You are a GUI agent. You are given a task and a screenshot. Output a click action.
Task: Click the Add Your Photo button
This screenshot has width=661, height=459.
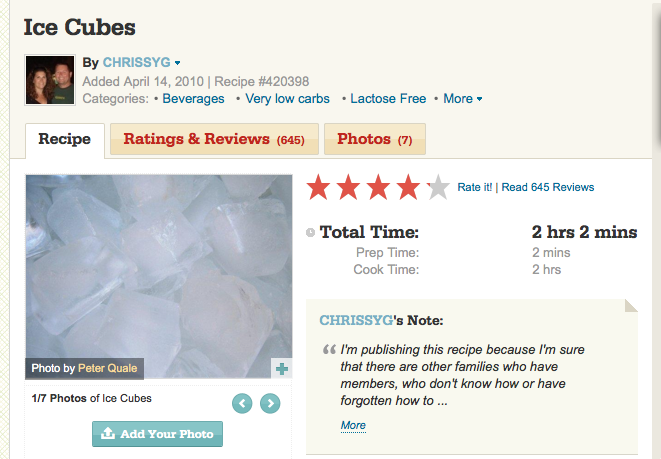pos(157,433)
